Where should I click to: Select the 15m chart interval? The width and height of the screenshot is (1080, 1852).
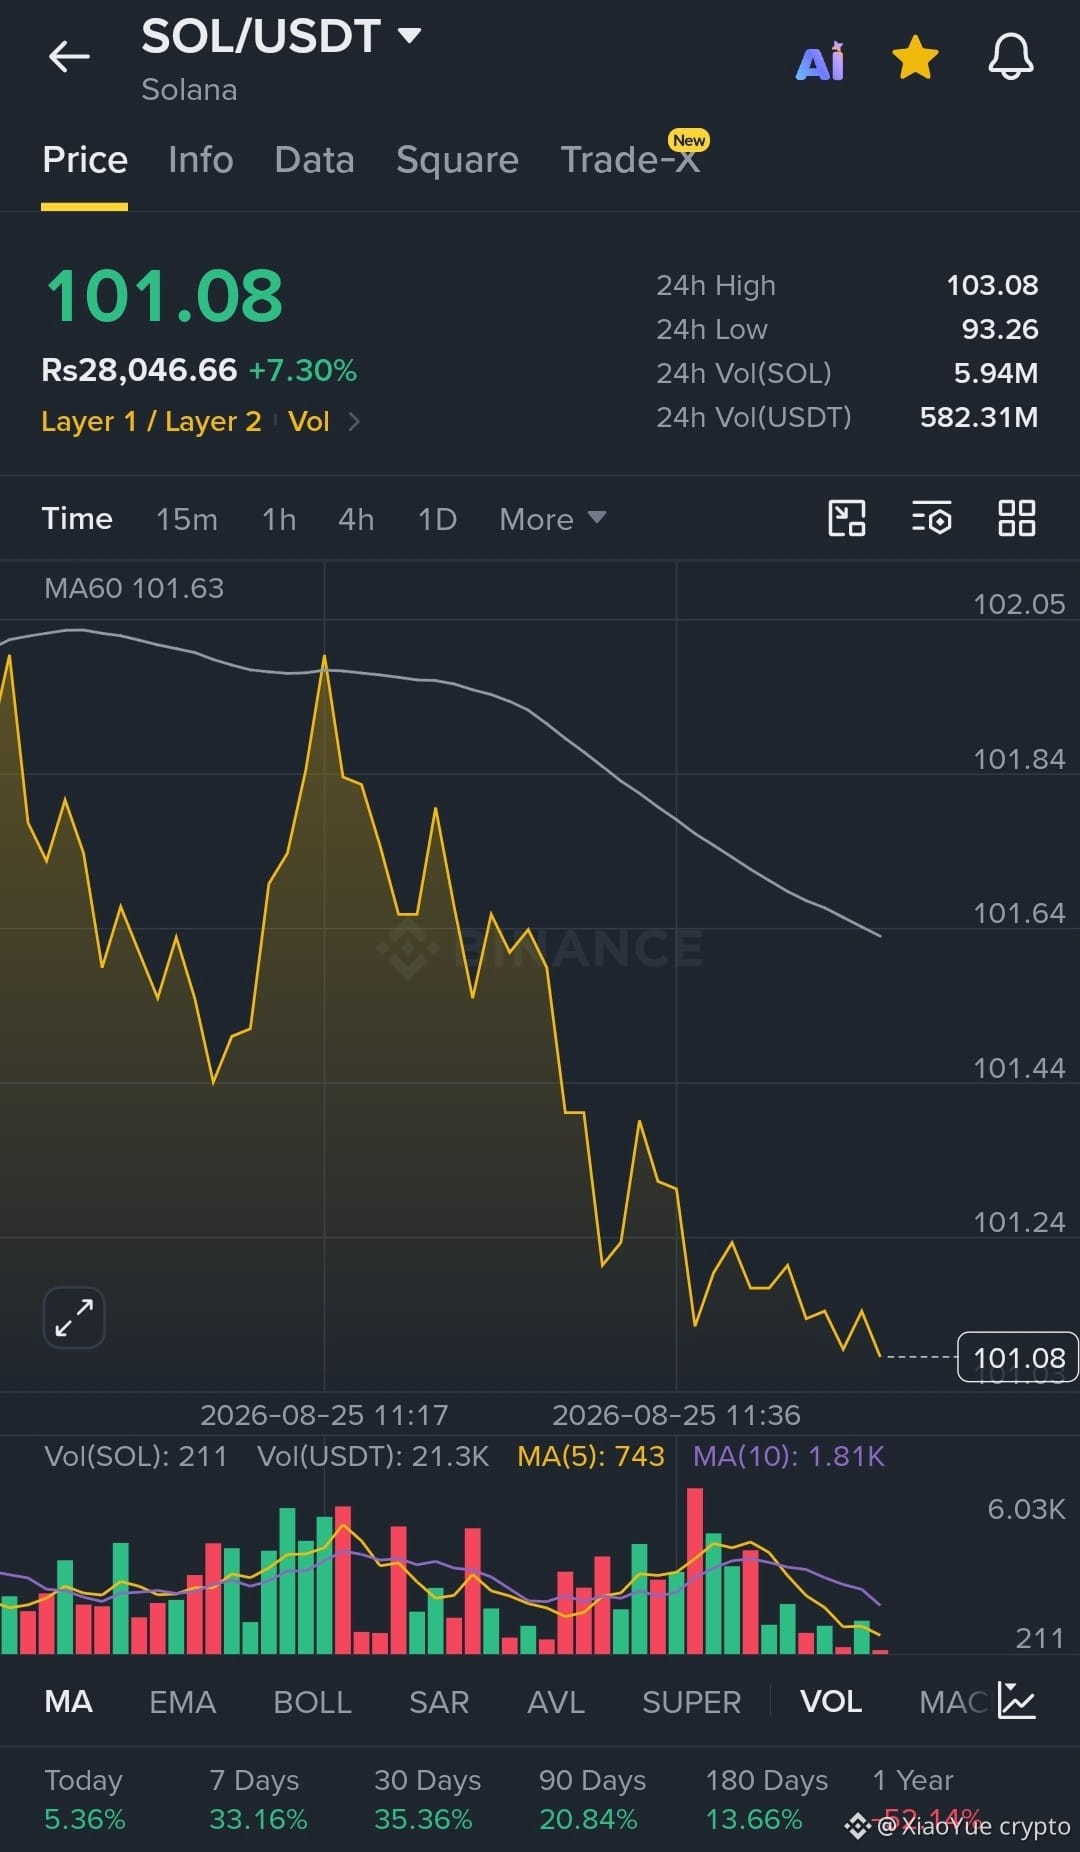pos(186,519)
